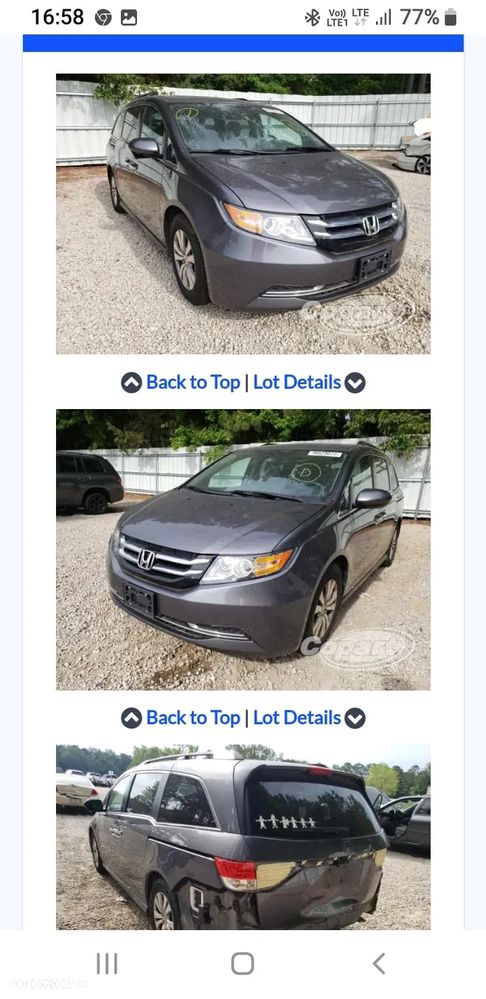486x999 pixels.
Task: Tap the blue header bar
Action: tap(243, 43)
